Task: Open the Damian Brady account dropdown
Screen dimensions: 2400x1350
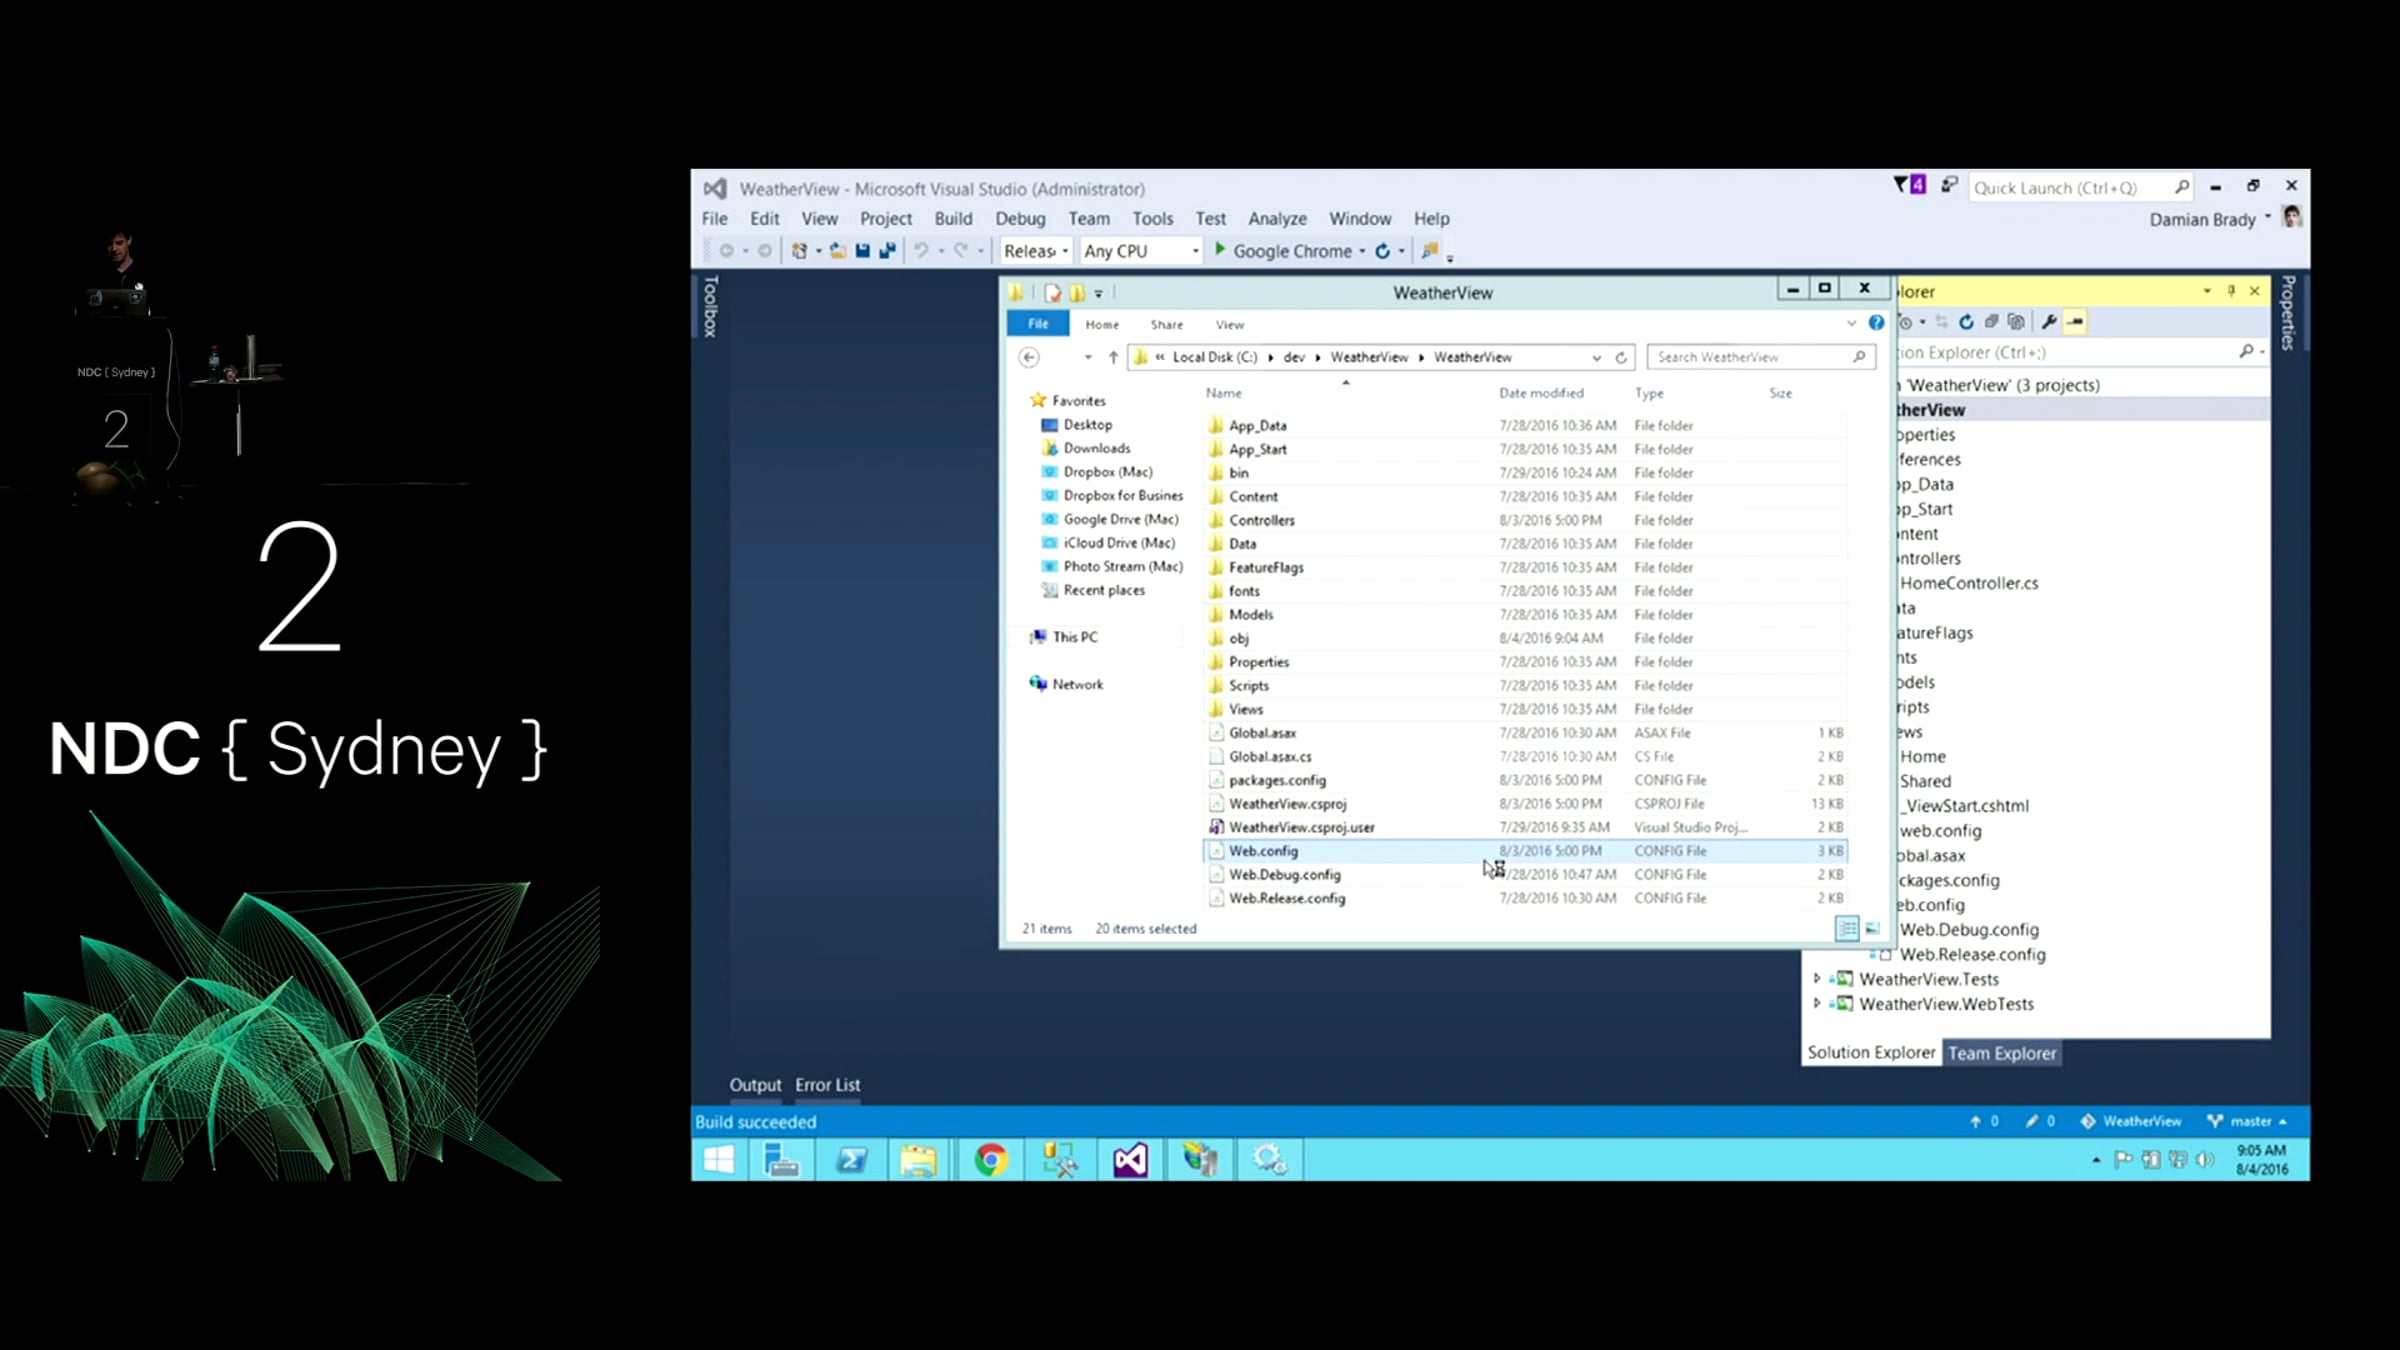Action: click(x=2211, y=219)
